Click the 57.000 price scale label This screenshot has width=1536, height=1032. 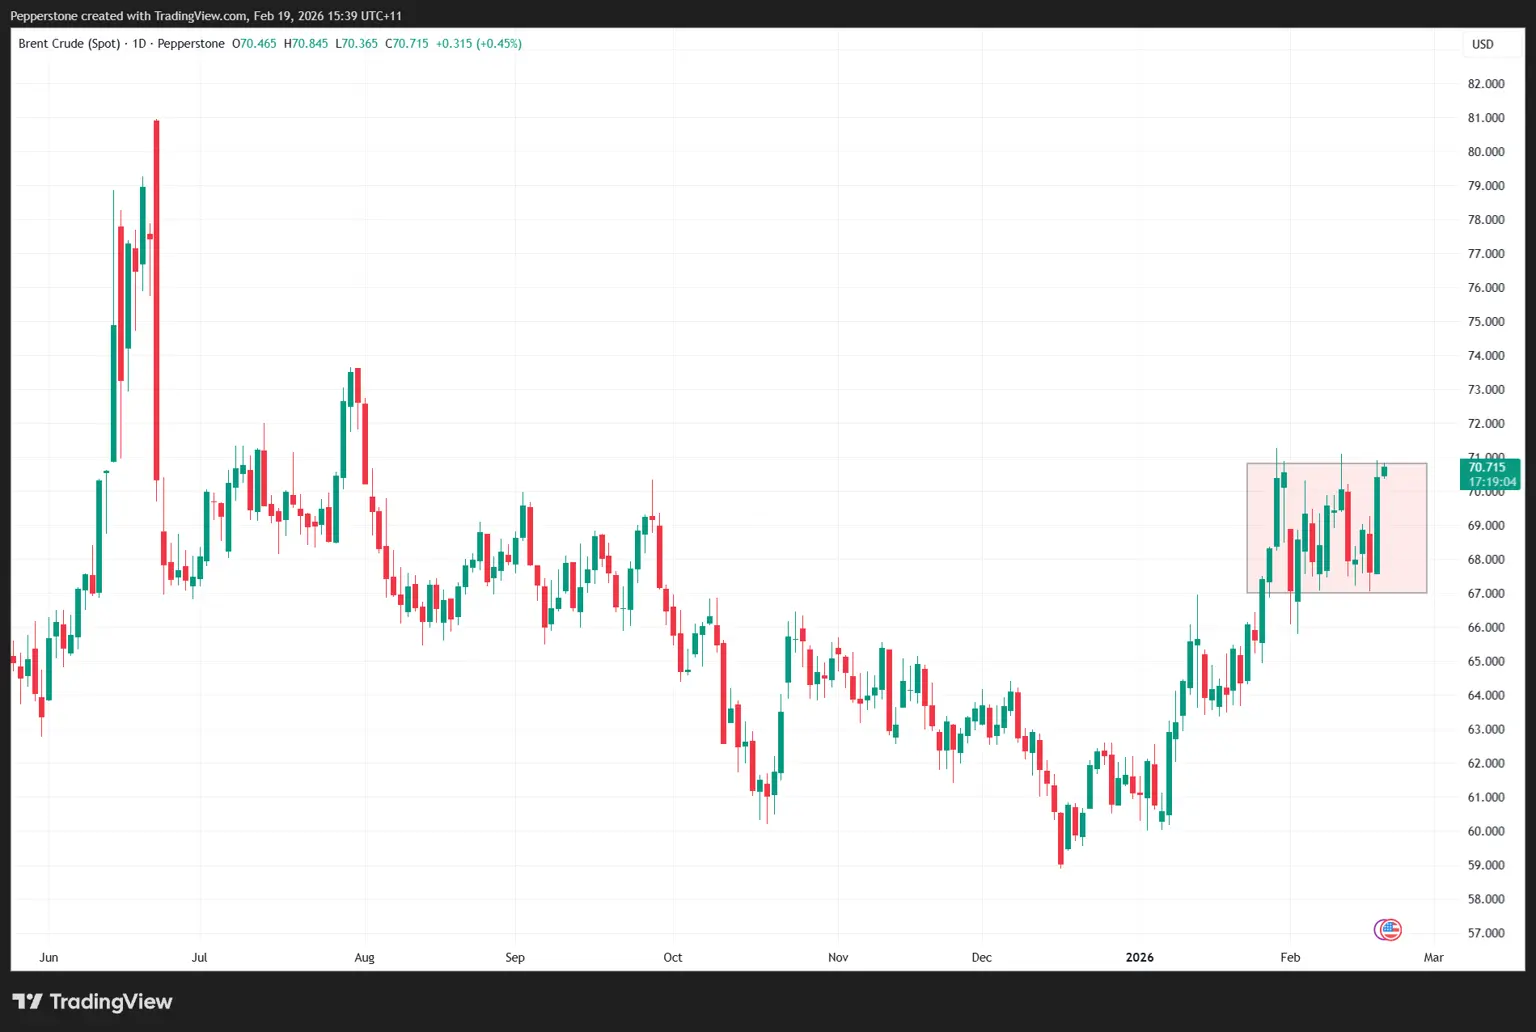pos(1486,933)
